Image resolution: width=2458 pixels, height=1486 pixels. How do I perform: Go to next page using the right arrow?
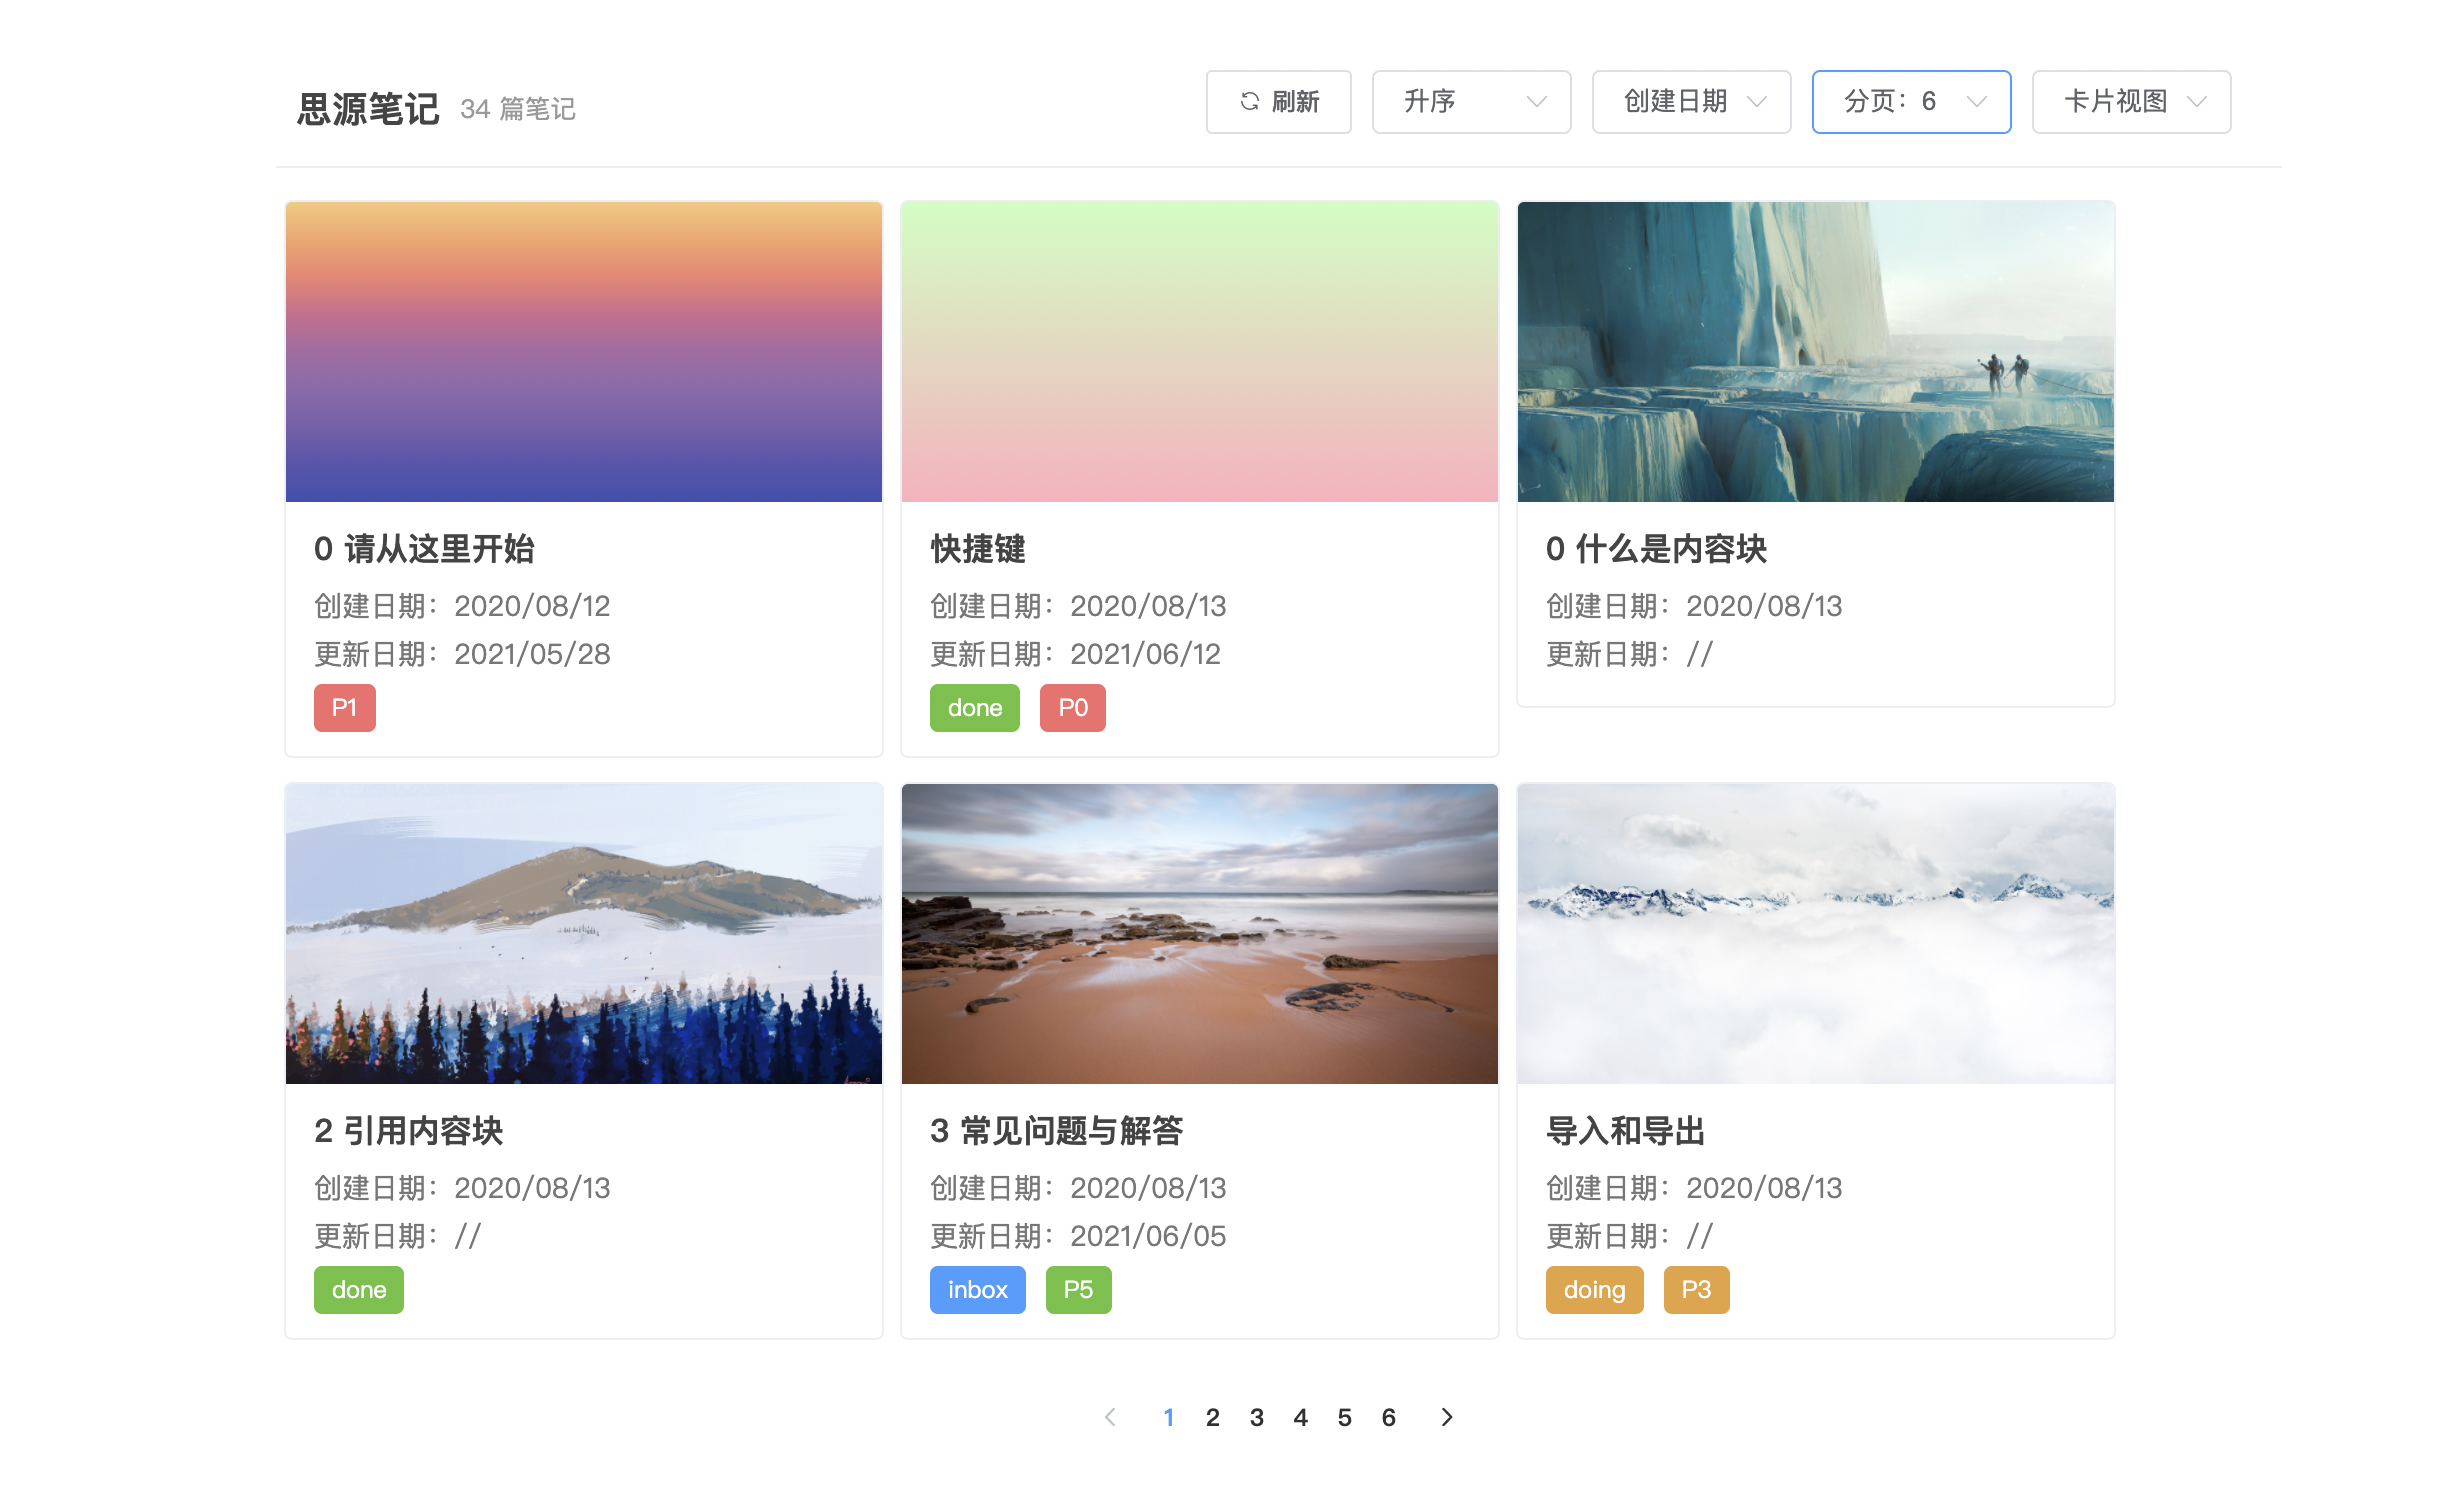pyautogui.click(x=1446, y=1417)
